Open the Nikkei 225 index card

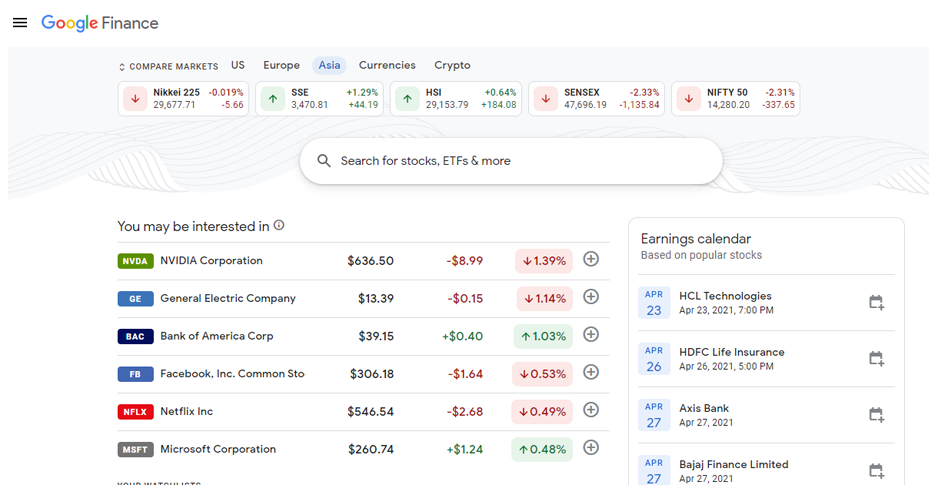point(183,99)
